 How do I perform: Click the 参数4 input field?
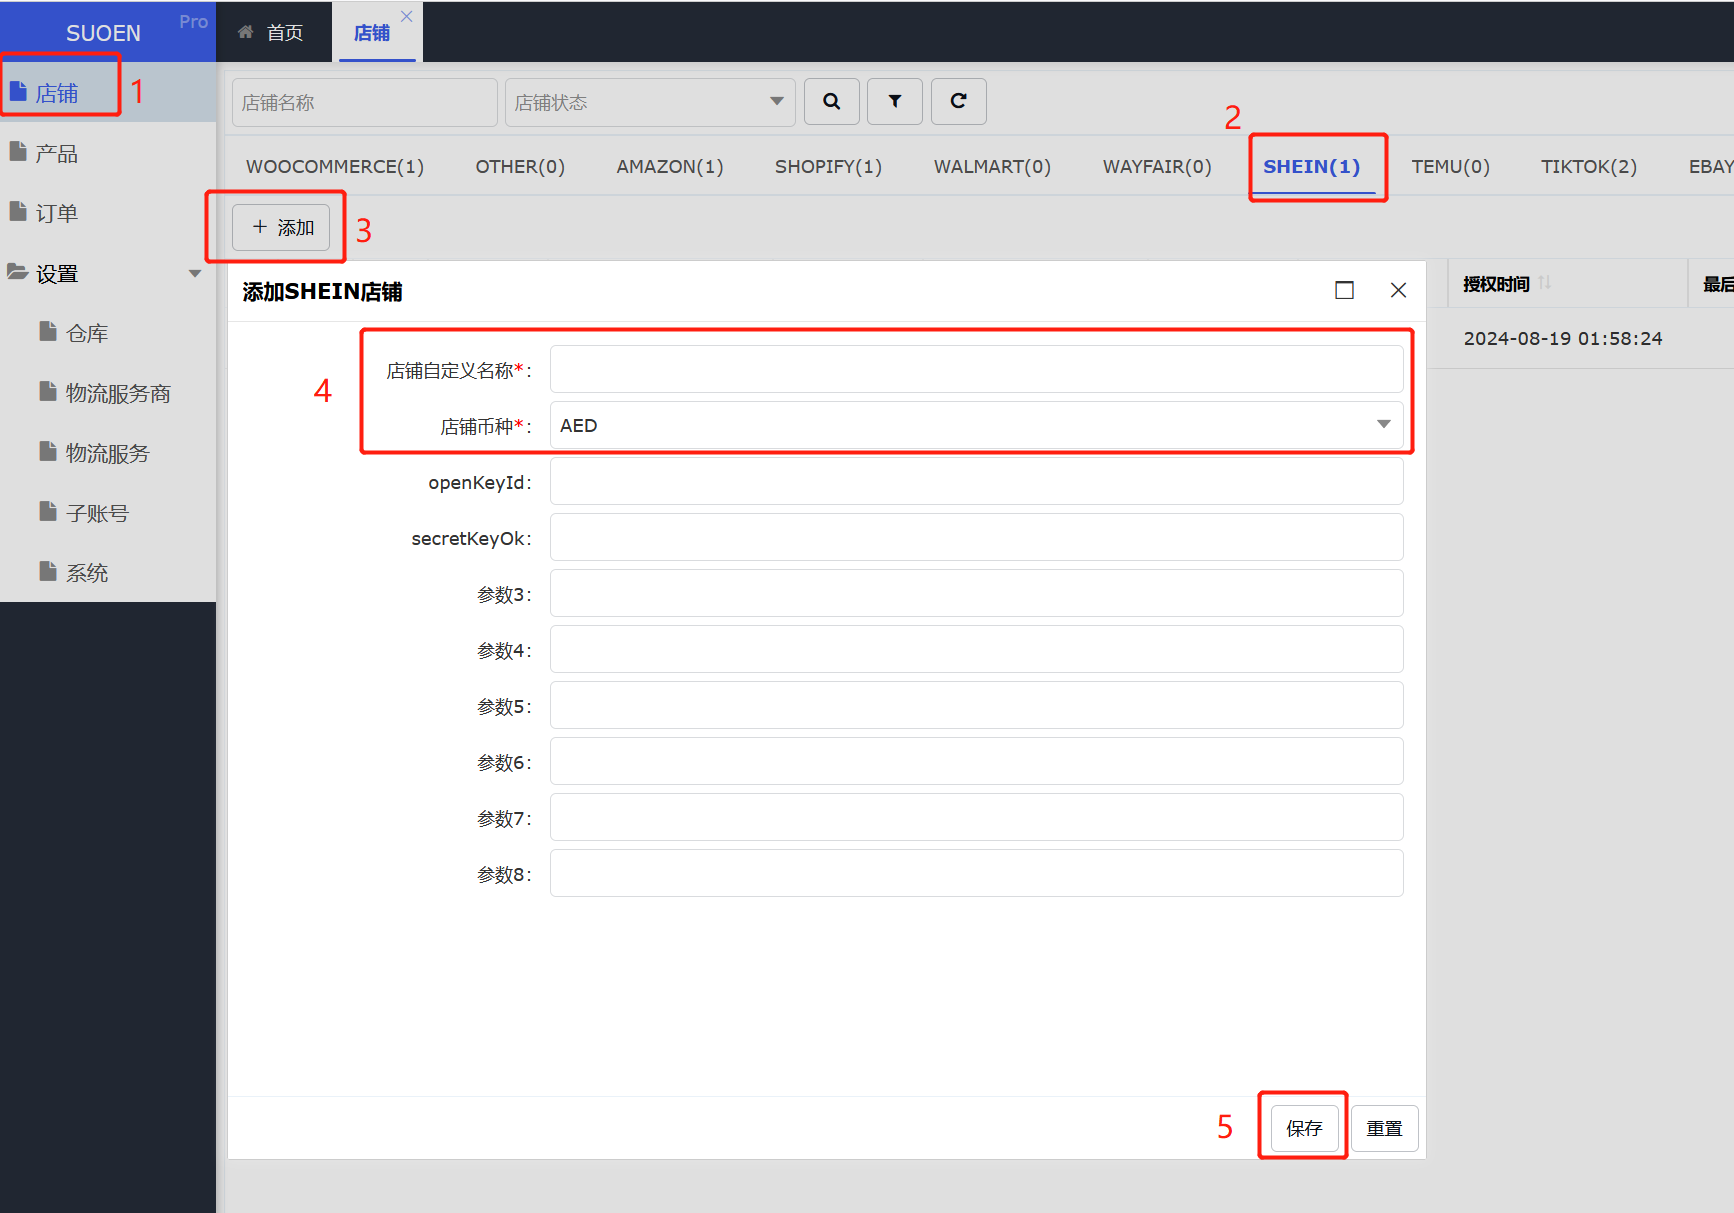point(976,649)
